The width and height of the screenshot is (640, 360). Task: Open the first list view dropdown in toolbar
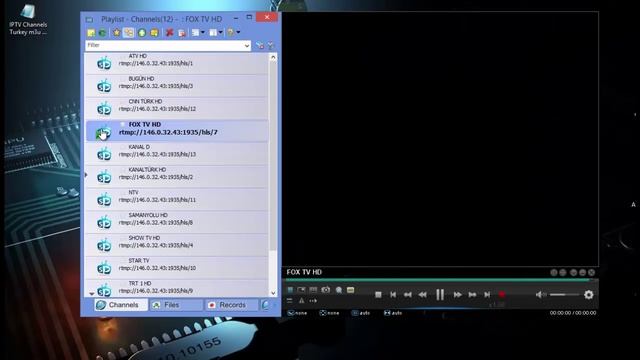pos(198,33)
